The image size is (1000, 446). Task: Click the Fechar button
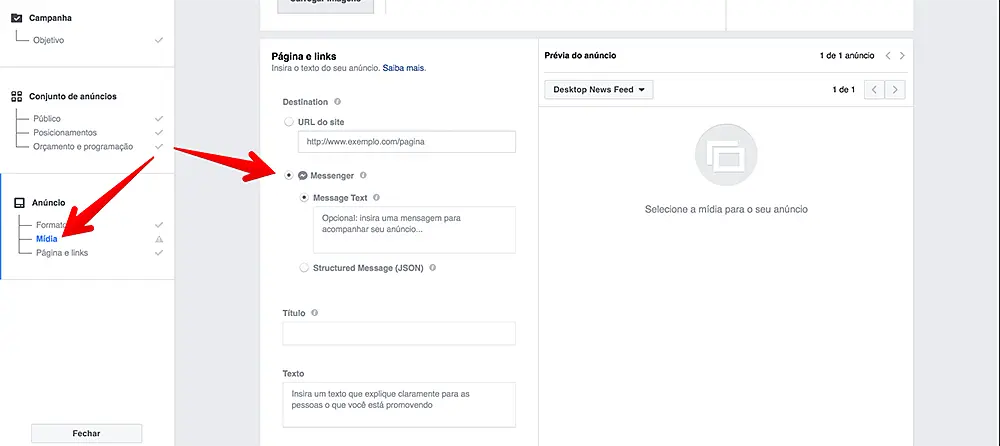click(87, 433)
